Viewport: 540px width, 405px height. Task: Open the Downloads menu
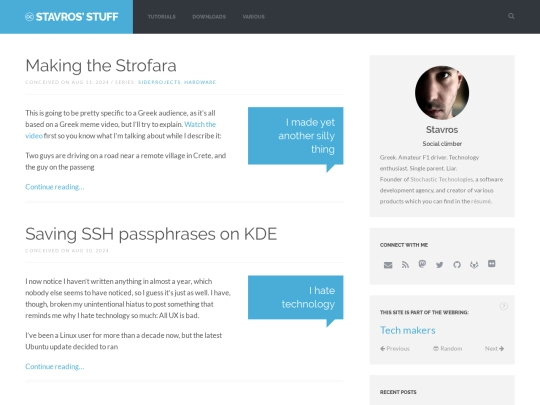[209, 17]
